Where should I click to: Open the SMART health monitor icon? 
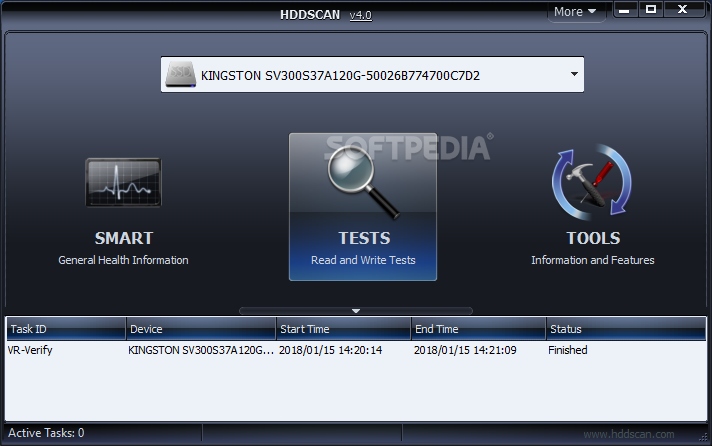coord(123,183)
